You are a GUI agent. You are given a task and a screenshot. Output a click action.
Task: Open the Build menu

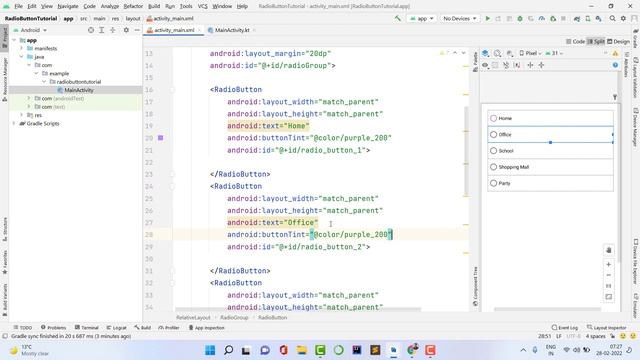[154, 6]
